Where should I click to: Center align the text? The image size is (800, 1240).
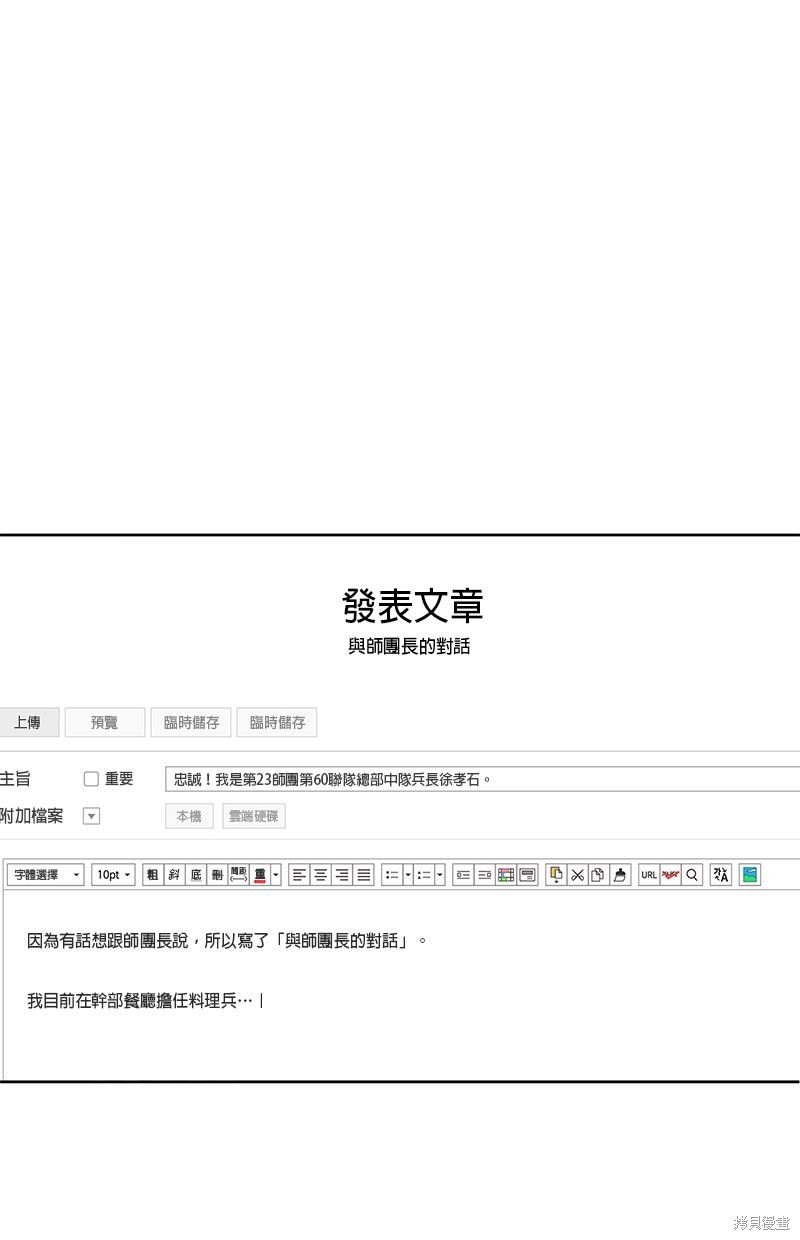click(x=321, y=875)
